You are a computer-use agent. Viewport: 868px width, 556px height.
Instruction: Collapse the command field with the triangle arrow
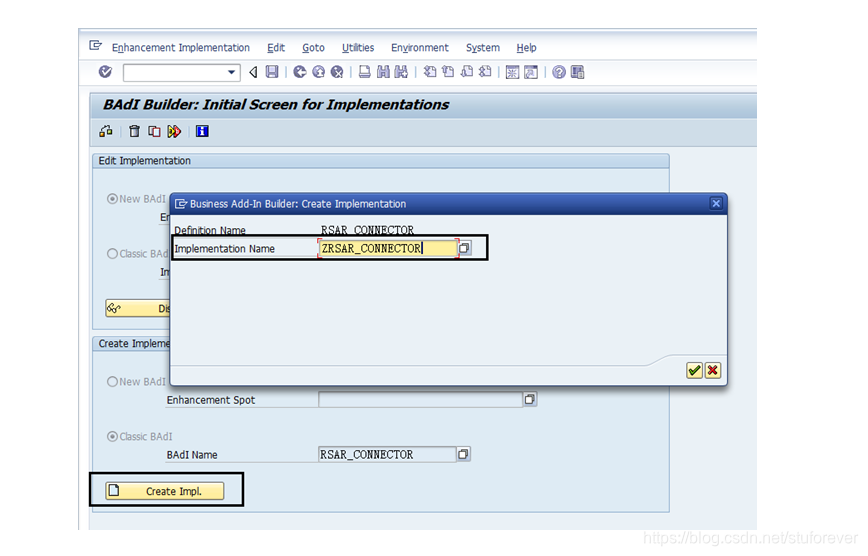253,72
